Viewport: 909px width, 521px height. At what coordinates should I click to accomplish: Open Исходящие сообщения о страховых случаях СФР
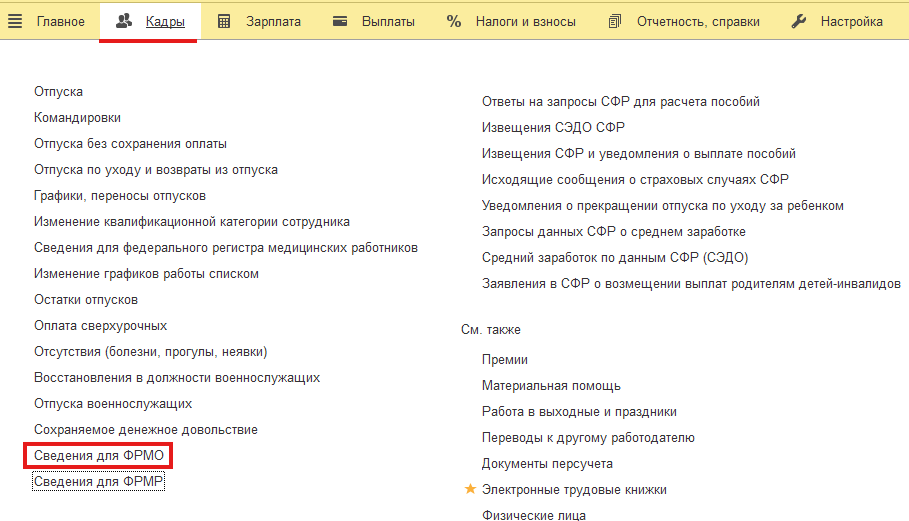(635, 180)
